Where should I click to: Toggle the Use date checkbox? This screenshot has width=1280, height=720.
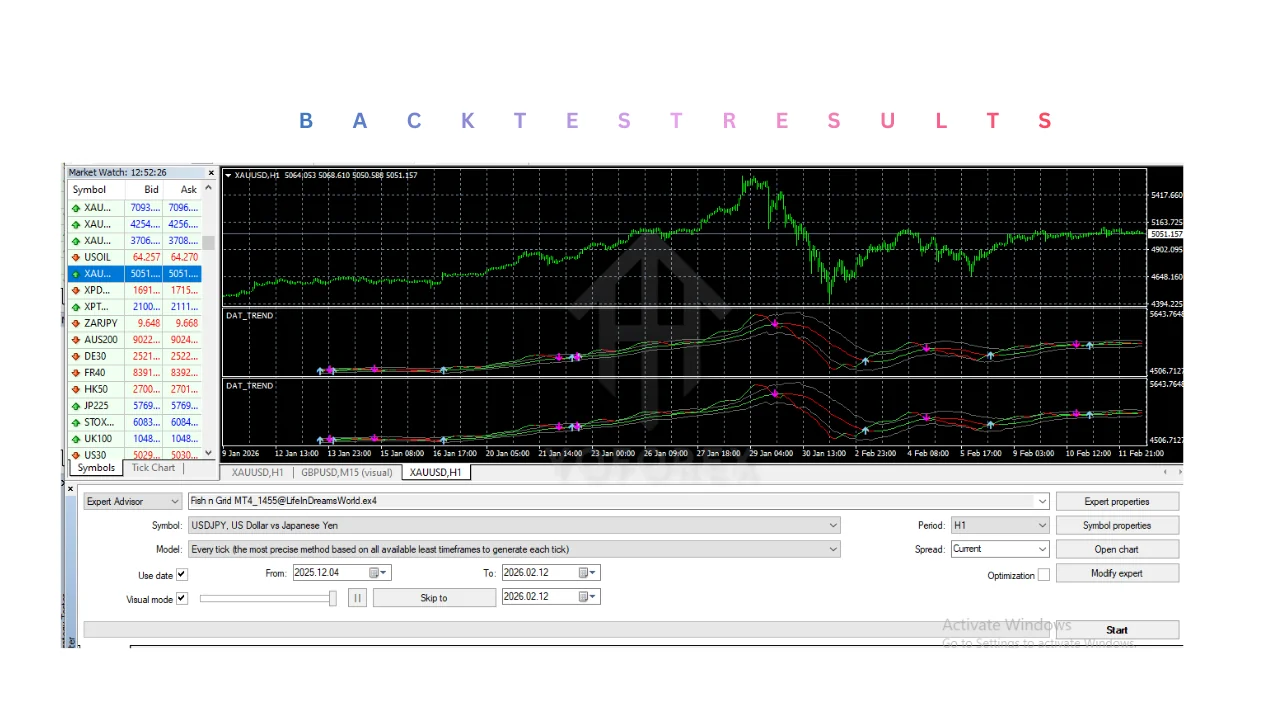coord(182,575)
